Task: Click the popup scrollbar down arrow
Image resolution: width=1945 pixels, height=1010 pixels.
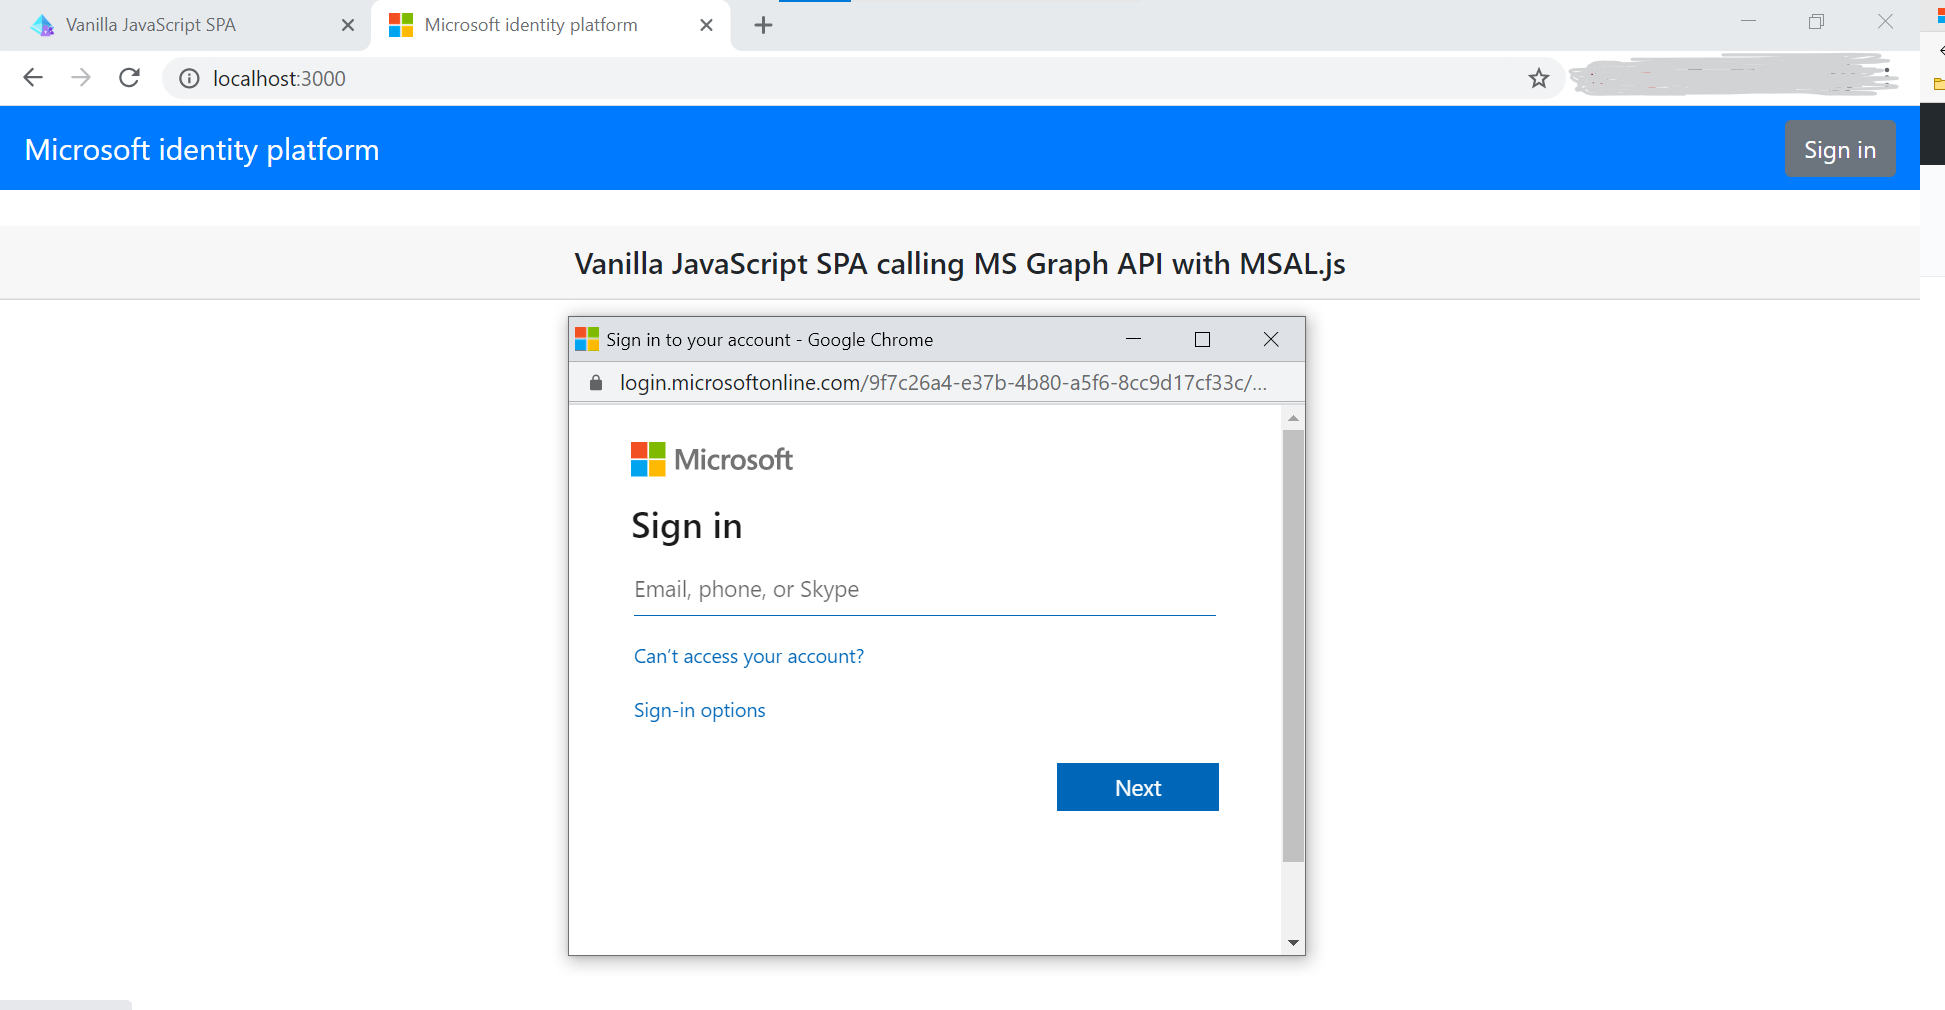Action: pos(1293,942)
